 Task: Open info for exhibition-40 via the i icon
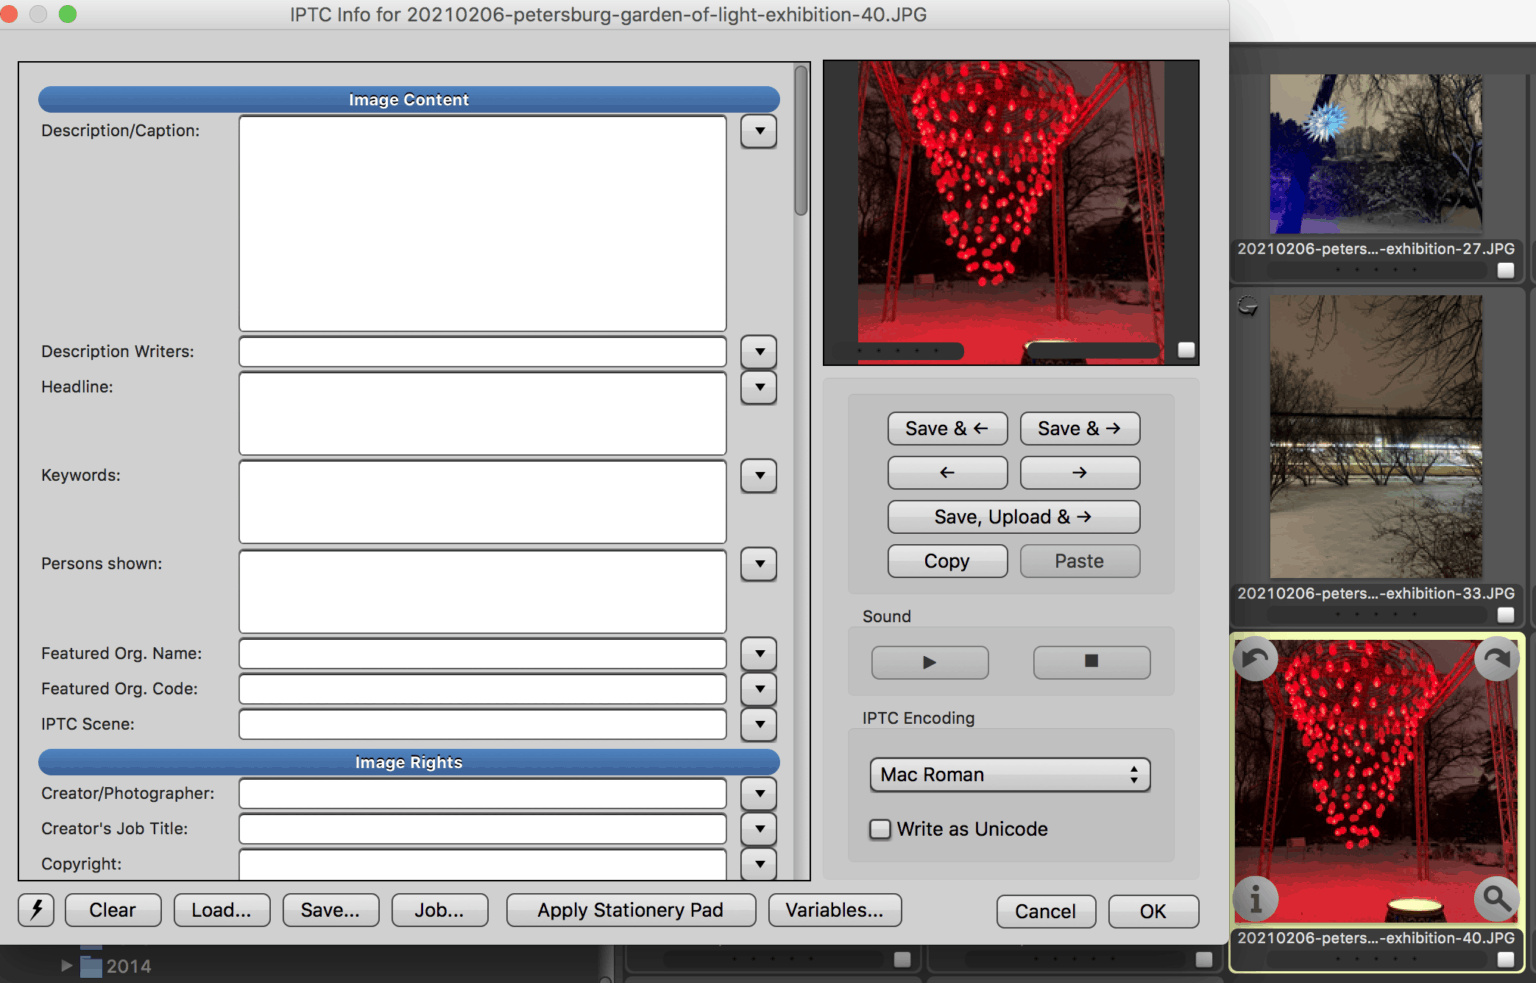point(1255,899)
